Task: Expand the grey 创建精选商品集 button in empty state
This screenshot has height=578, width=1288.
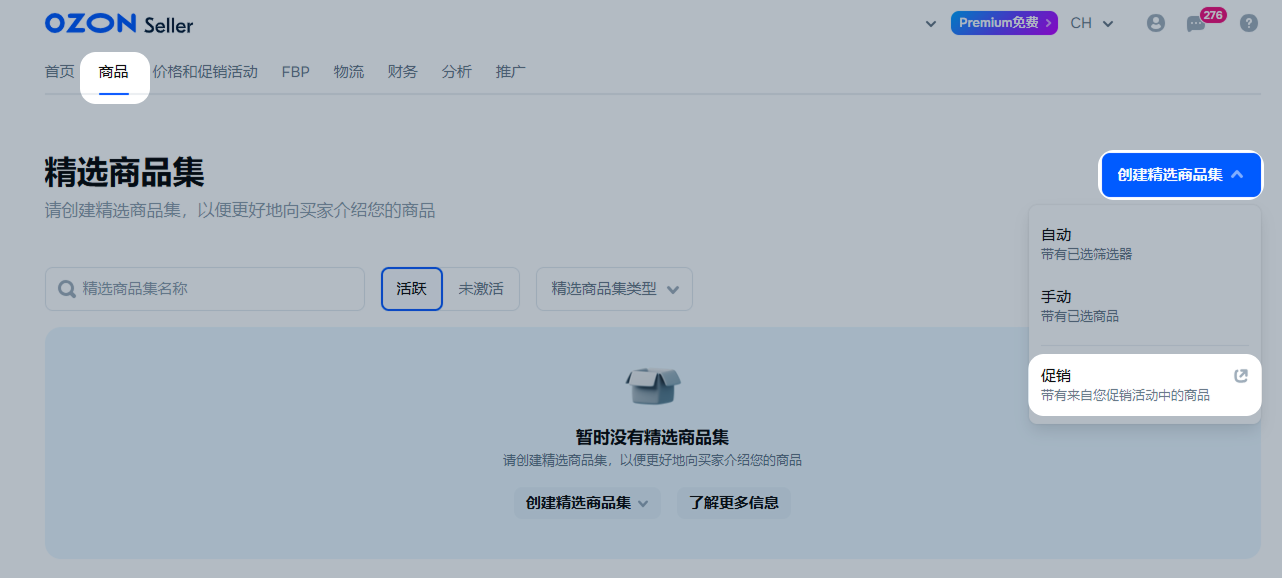Action: click(x=588, y=503)
